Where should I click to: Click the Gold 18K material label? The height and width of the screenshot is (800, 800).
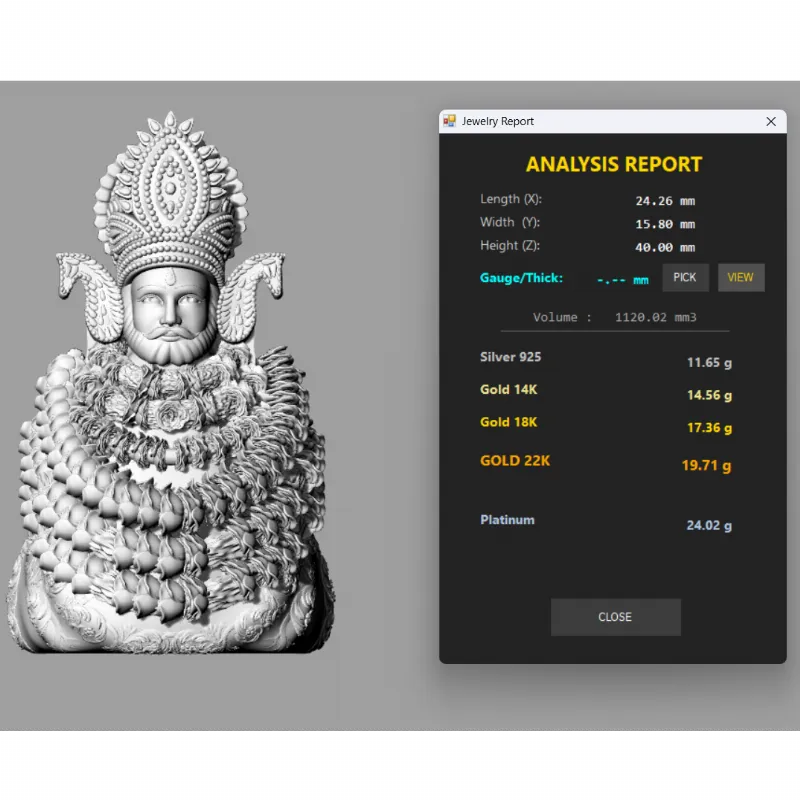point(508,422)
